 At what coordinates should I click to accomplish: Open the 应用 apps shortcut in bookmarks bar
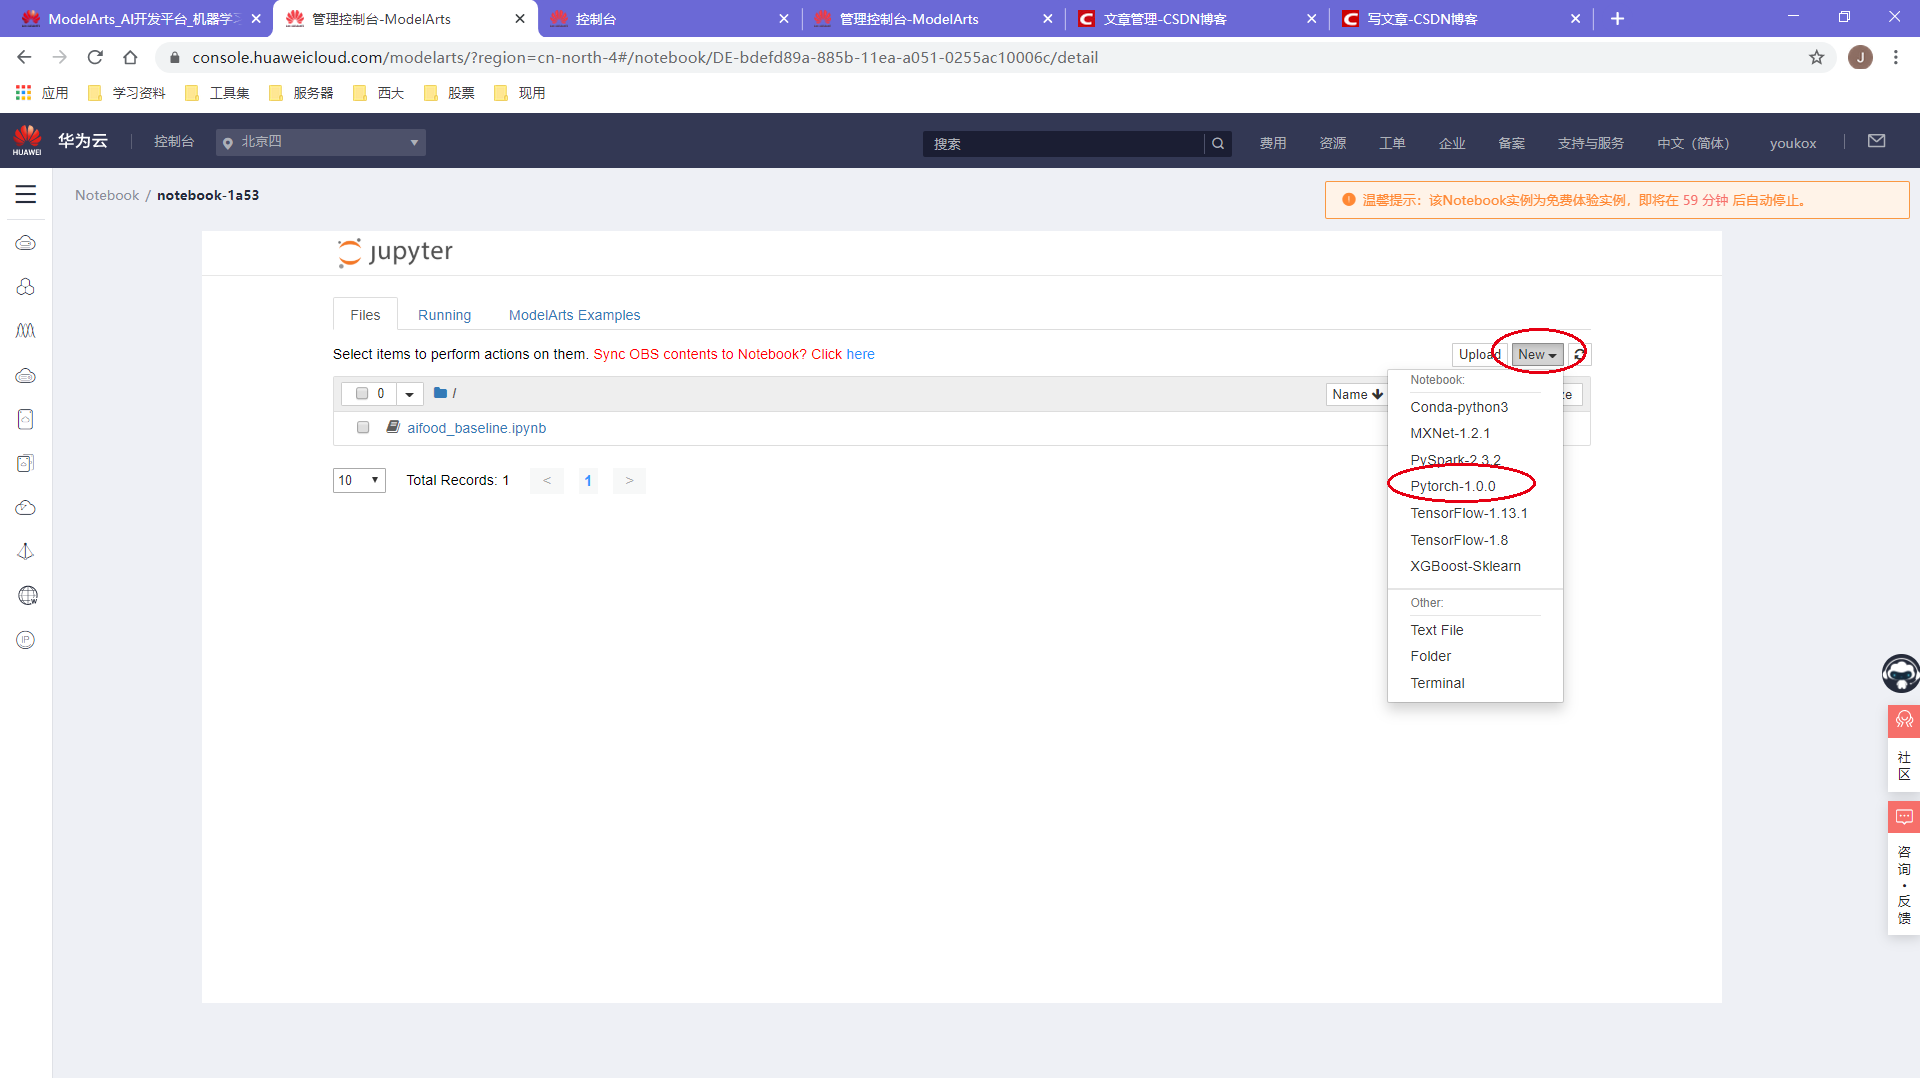(42, 93)
